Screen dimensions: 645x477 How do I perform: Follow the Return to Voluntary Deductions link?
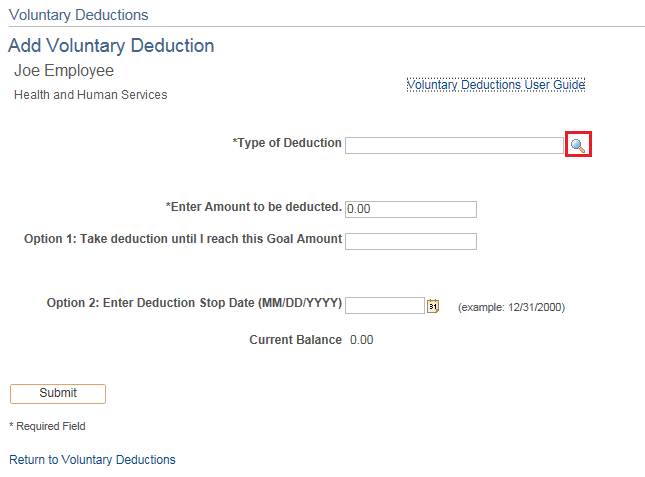tap(92, 460)
